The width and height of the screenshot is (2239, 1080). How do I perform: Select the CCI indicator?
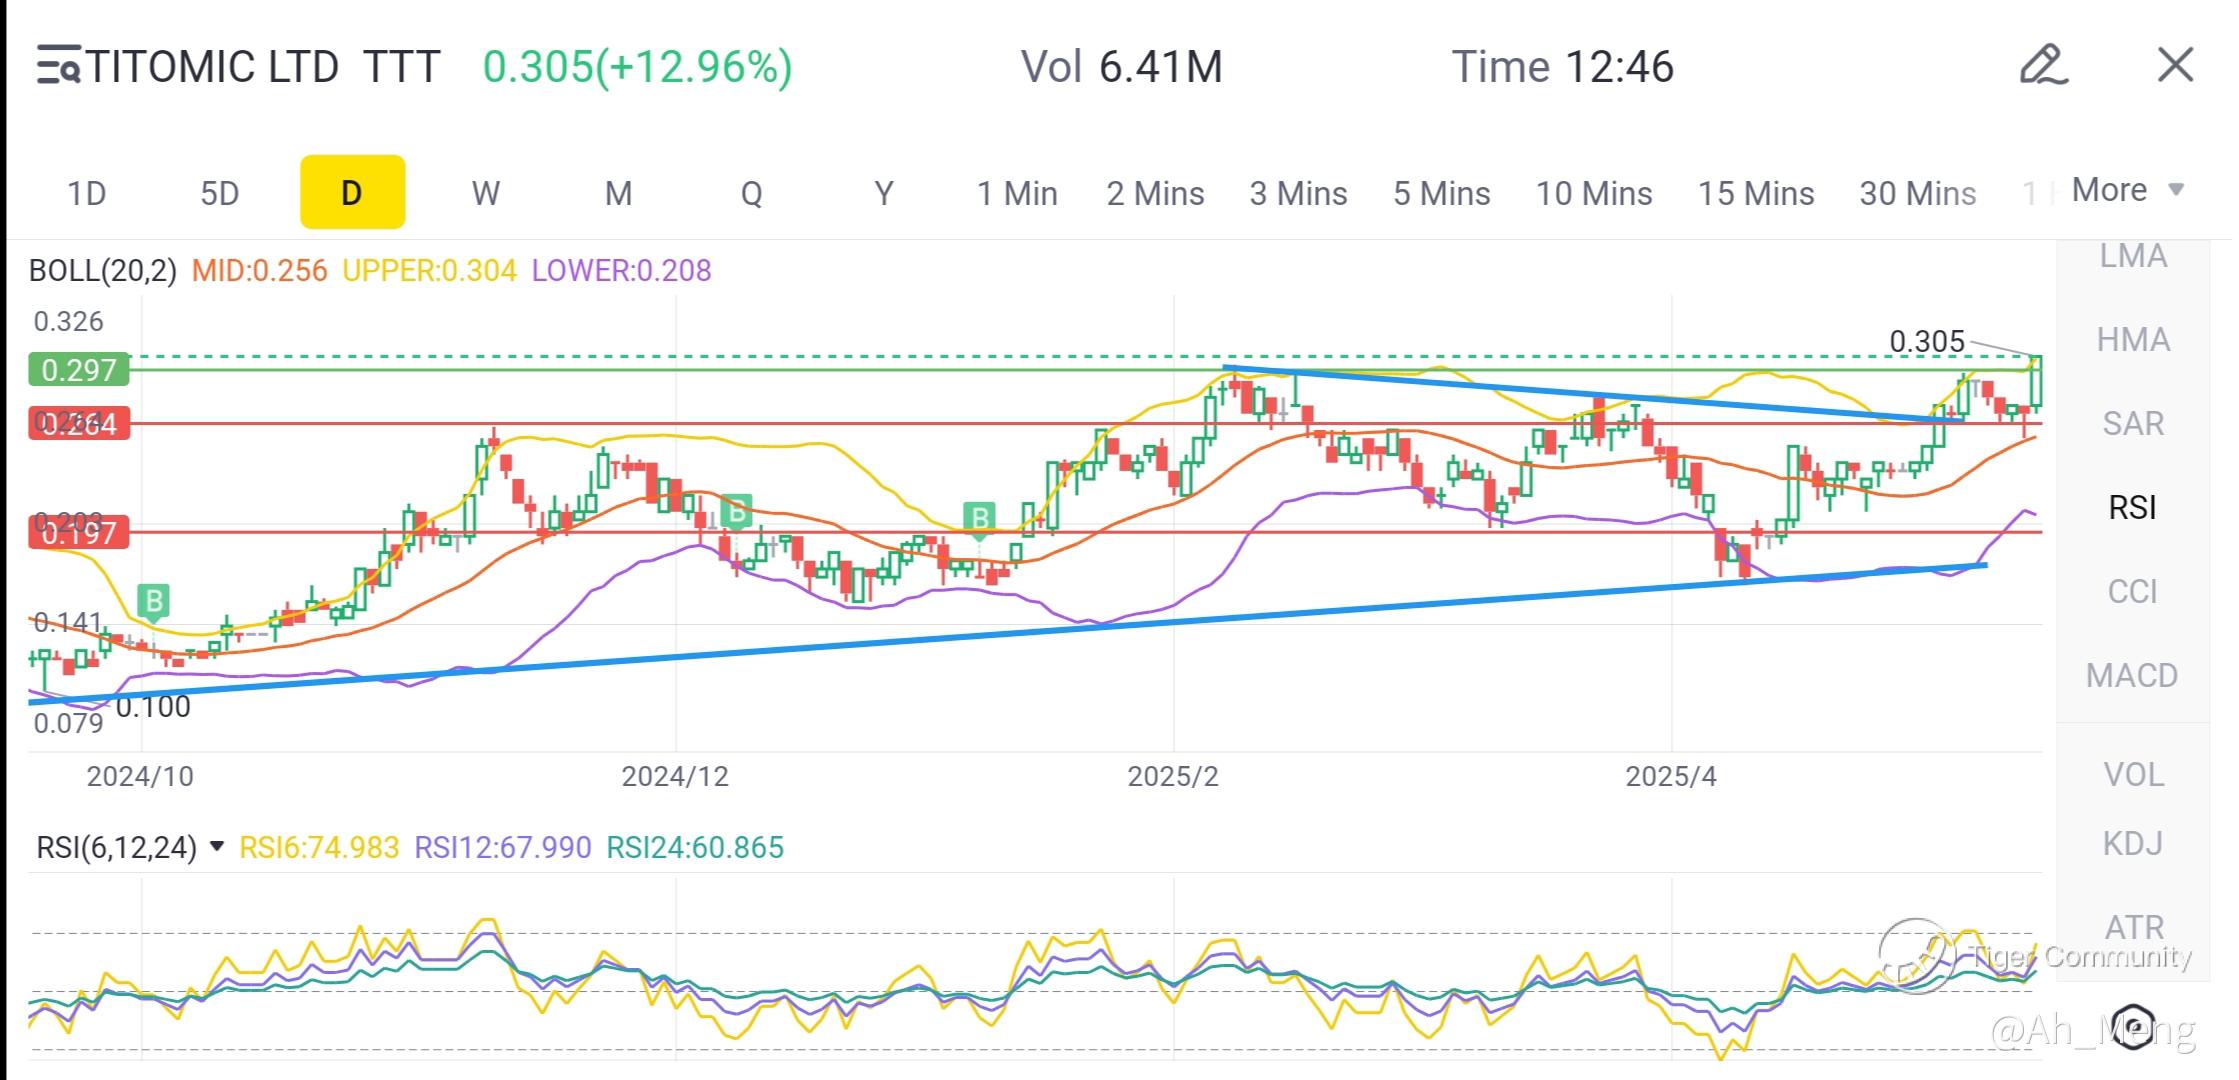[2131, 592]
